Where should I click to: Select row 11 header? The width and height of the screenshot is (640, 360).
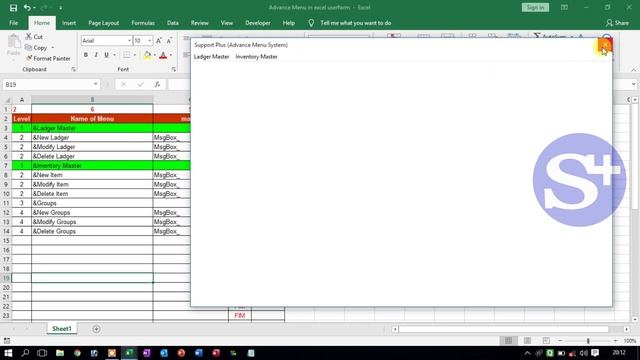coord(6,203)
